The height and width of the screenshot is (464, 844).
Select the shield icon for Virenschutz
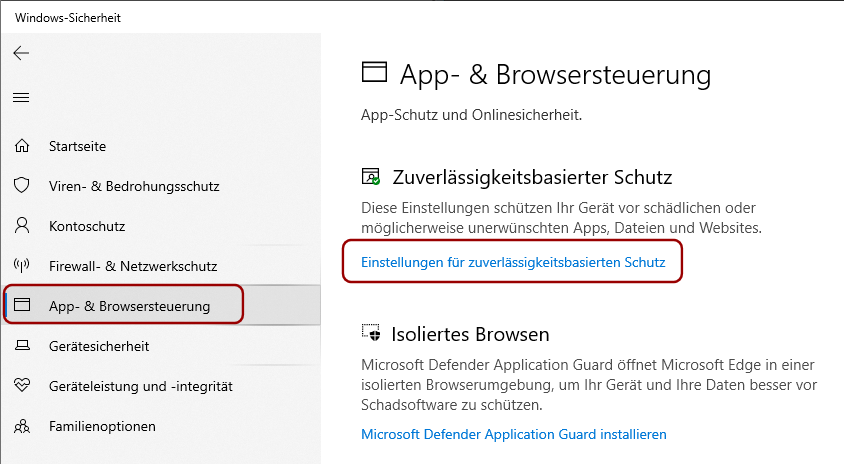click(x=22, y=186)
